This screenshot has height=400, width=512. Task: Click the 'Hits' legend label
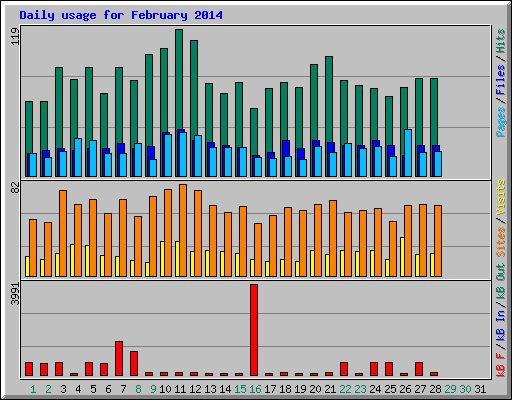pos(500,41)
